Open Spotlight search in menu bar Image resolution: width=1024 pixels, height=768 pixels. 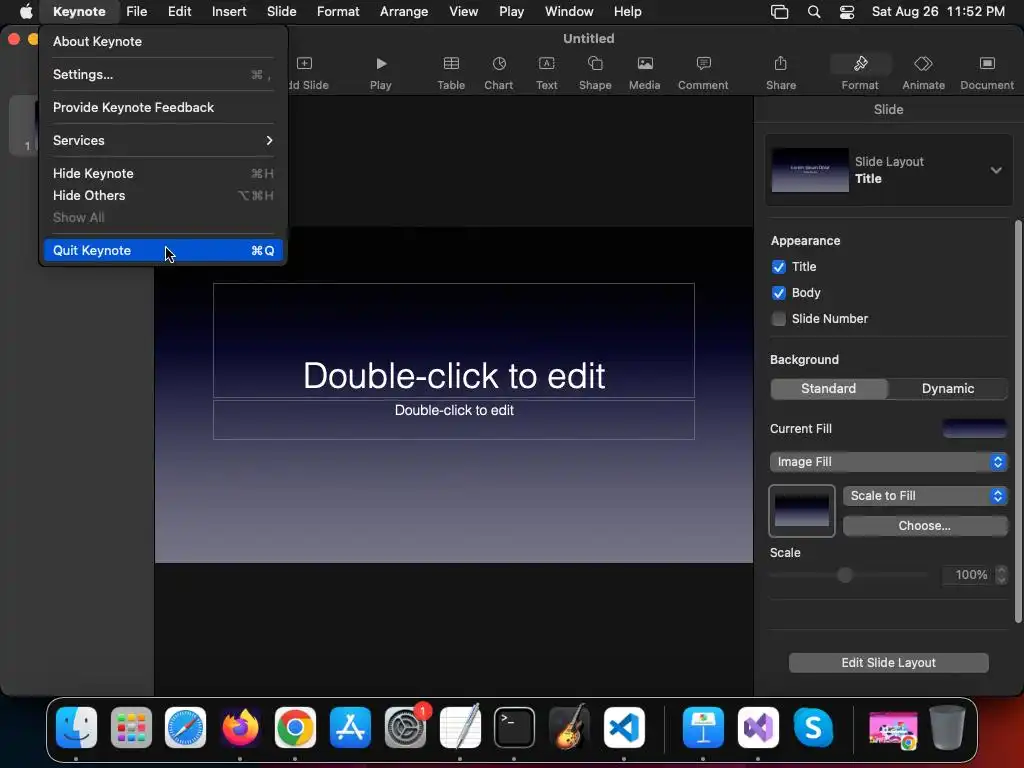point(814,12)
